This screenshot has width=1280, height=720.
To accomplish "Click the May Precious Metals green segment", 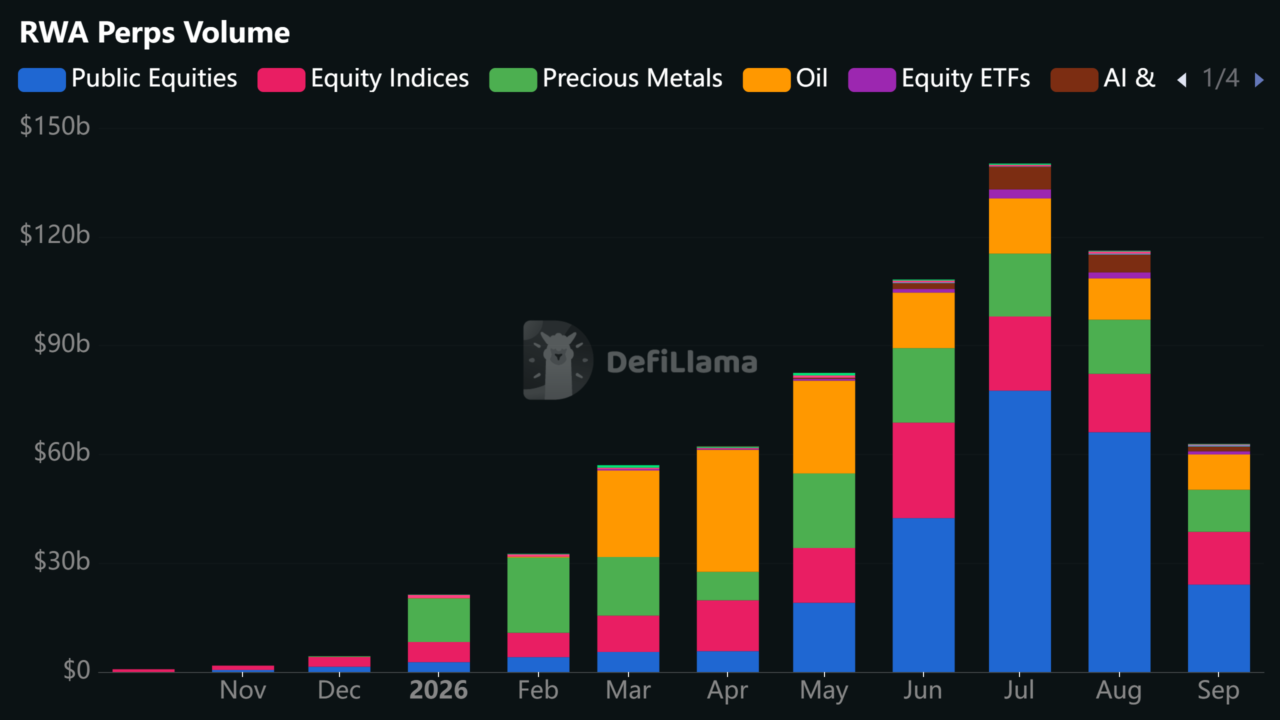I will (824, 510).
